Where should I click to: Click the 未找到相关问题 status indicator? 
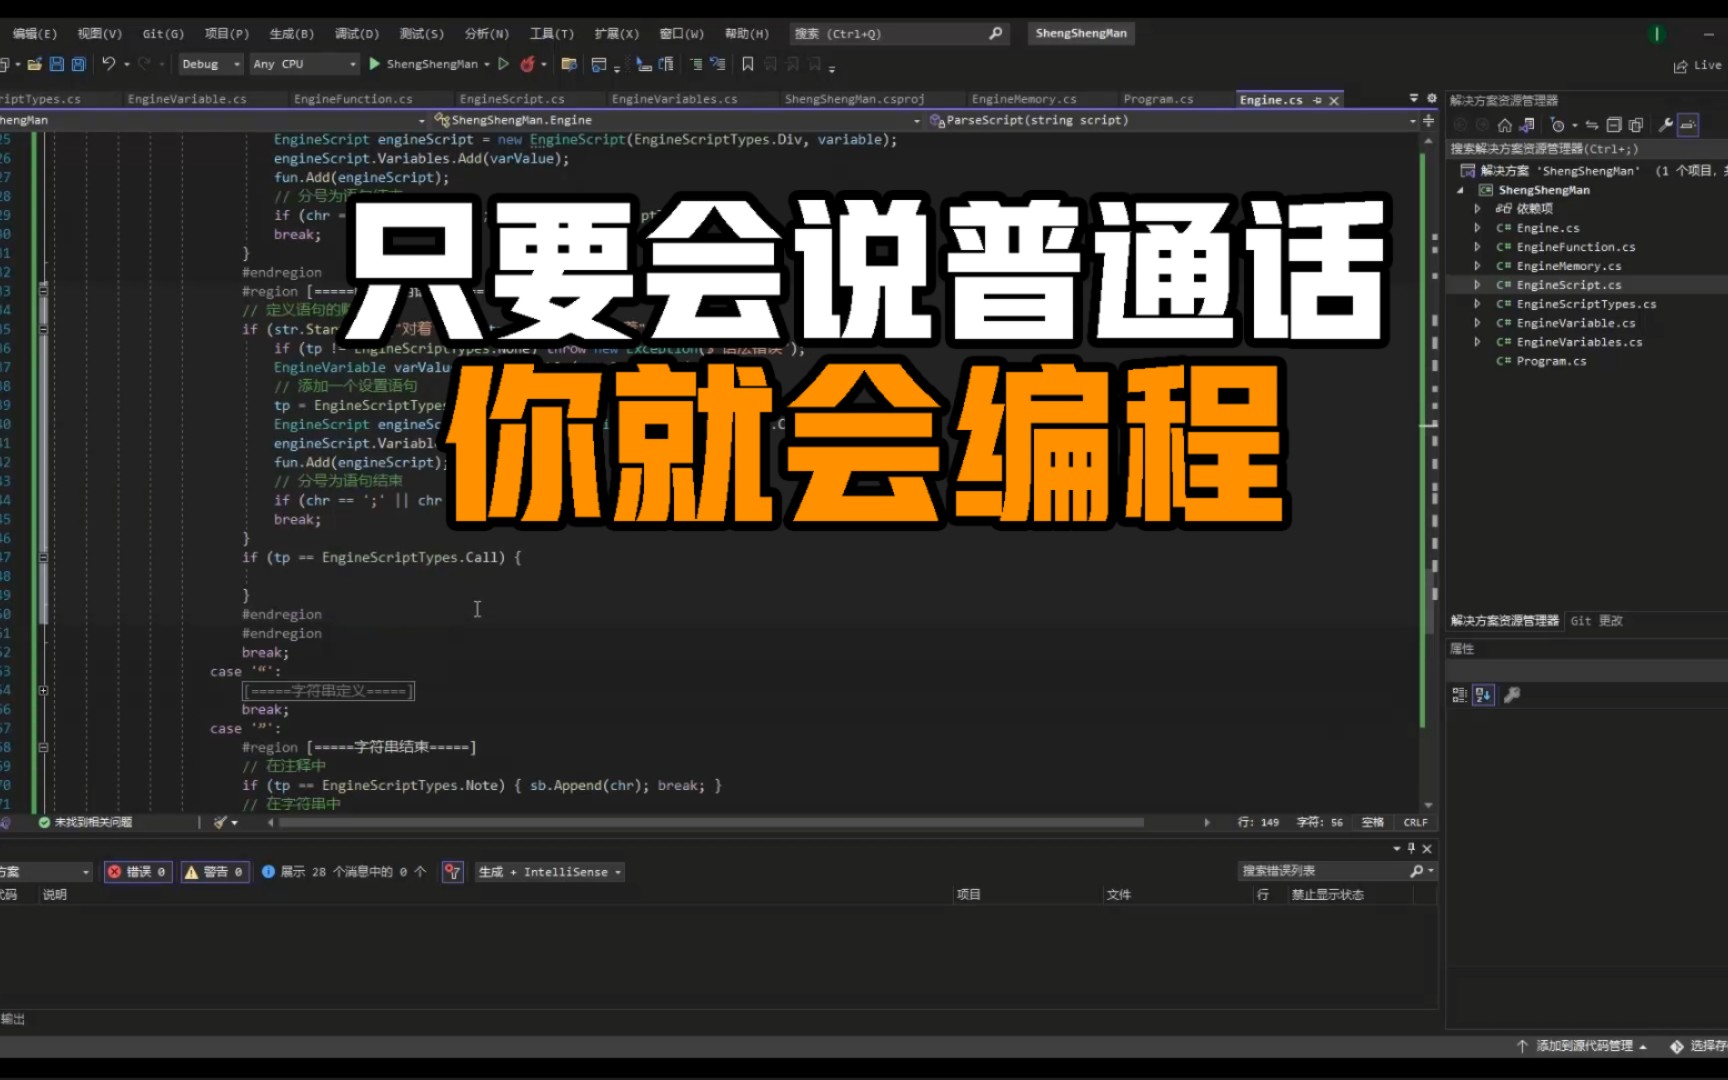(x=85, y=822)
